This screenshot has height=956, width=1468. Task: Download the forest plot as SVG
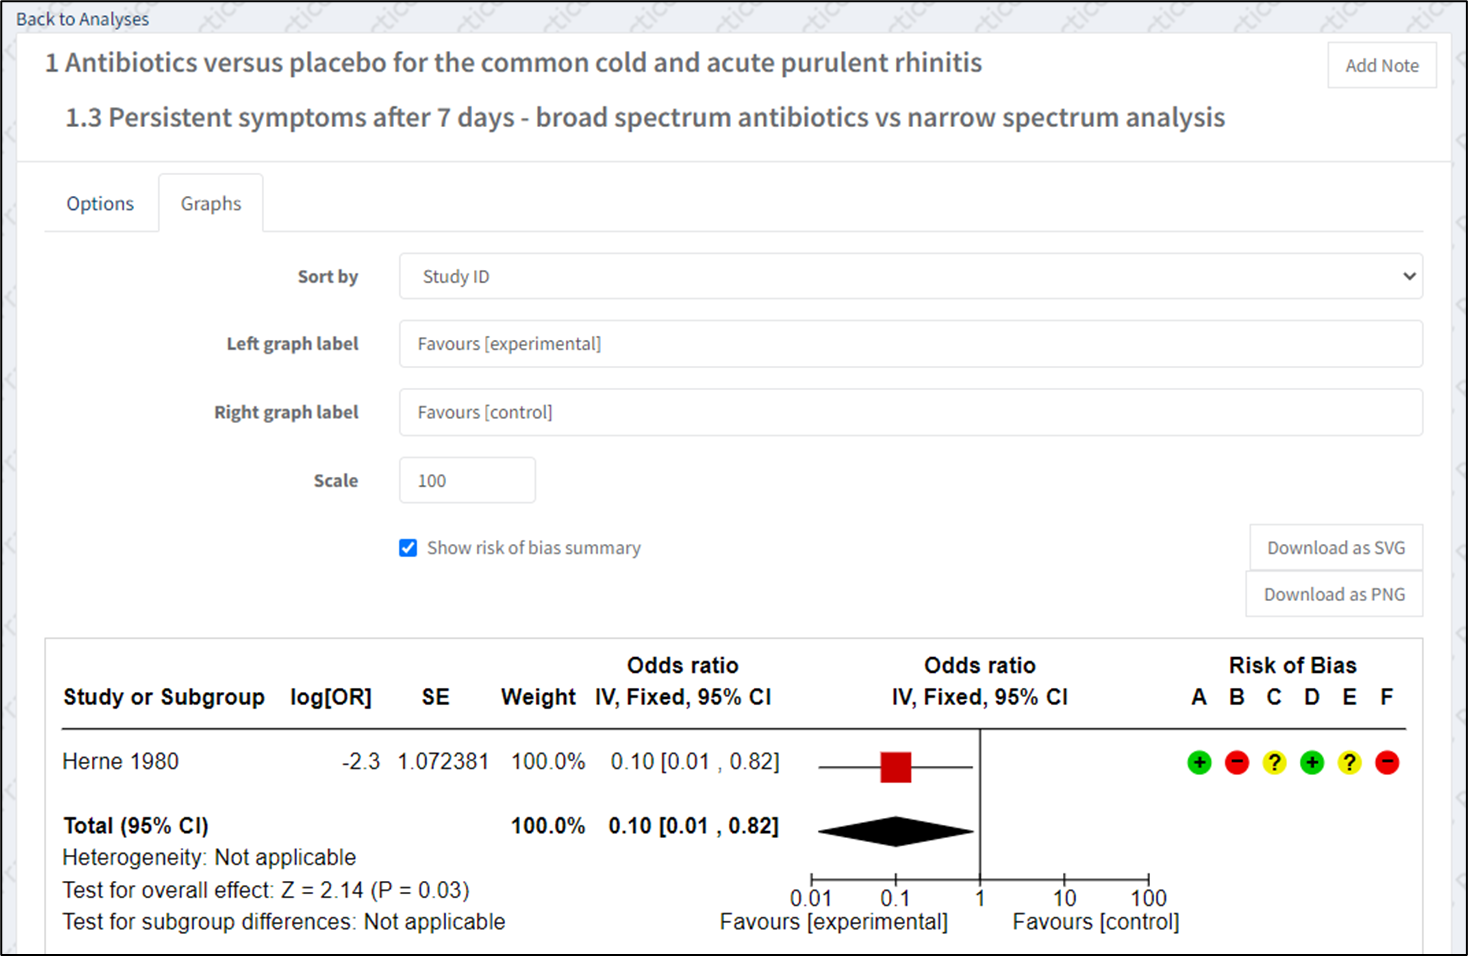click(x=1336, y=548)
